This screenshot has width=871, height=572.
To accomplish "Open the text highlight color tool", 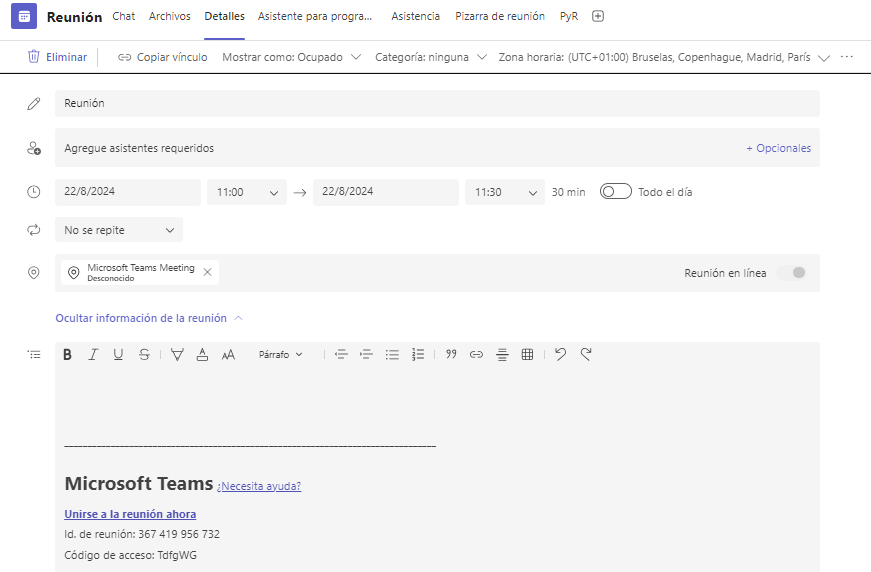I will pos(177,354).
